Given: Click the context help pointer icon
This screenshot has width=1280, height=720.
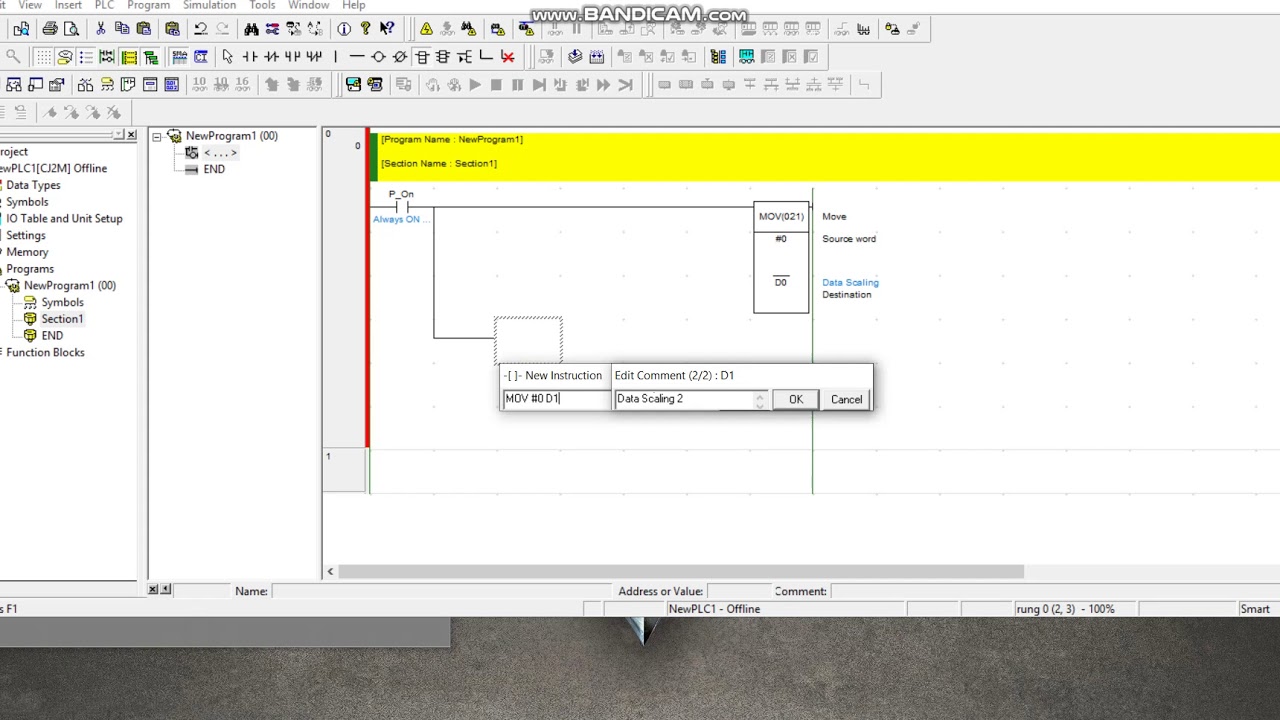Looking at the screenshot, I should [x=387, y=29].
